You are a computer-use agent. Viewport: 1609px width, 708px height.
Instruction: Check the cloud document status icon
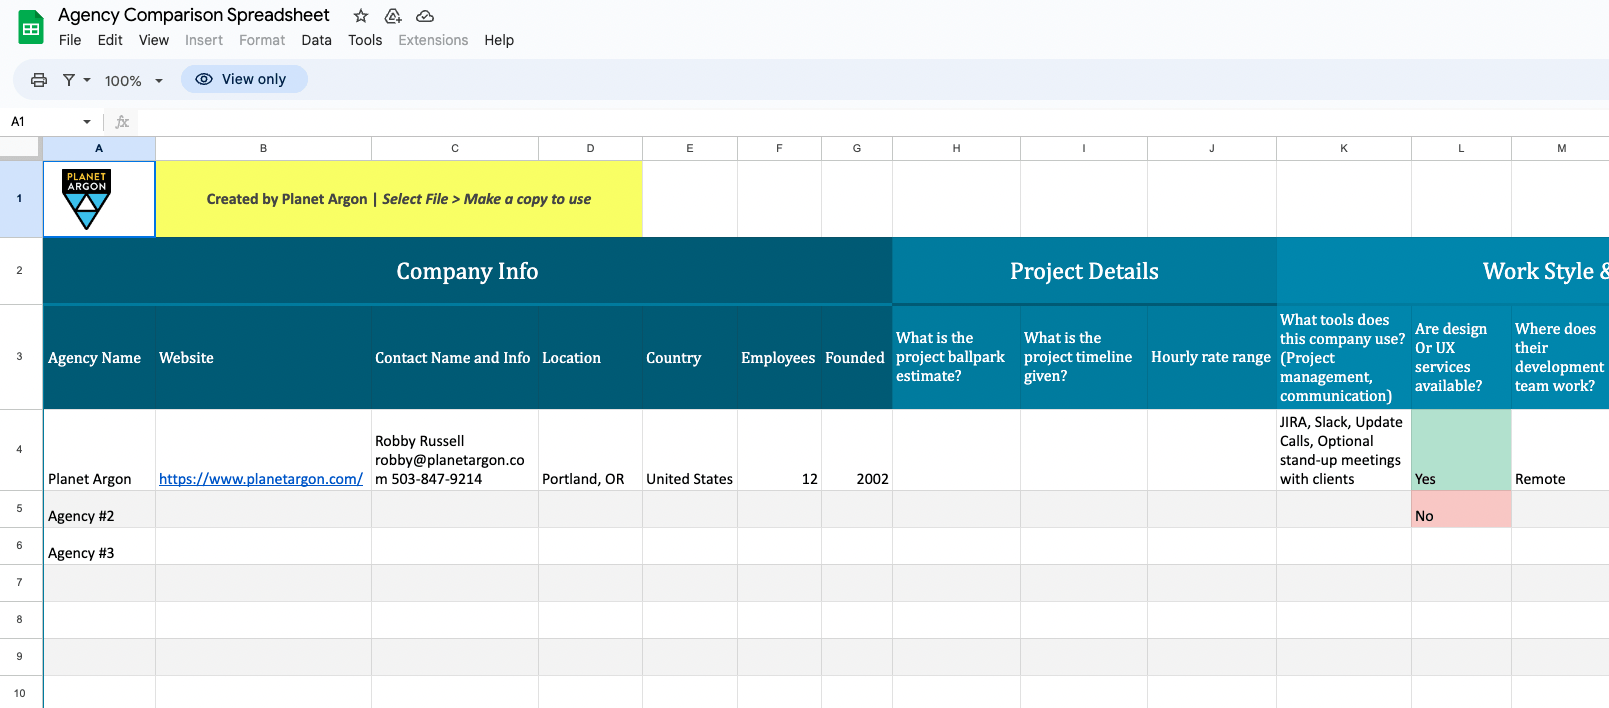pos(425,16)
